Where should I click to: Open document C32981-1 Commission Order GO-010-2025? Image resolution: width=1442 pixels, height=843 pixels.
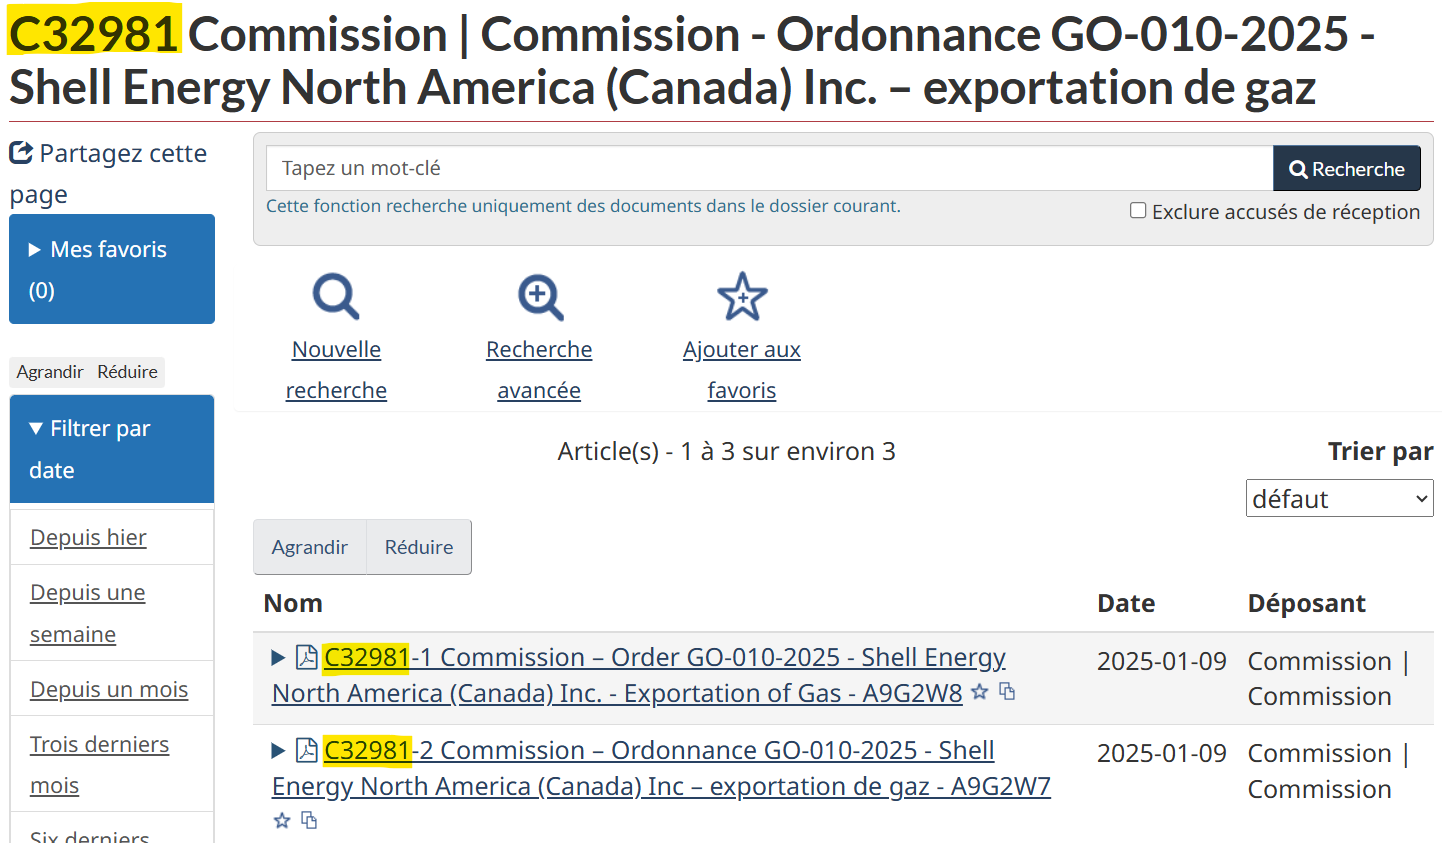pos(639,675)
